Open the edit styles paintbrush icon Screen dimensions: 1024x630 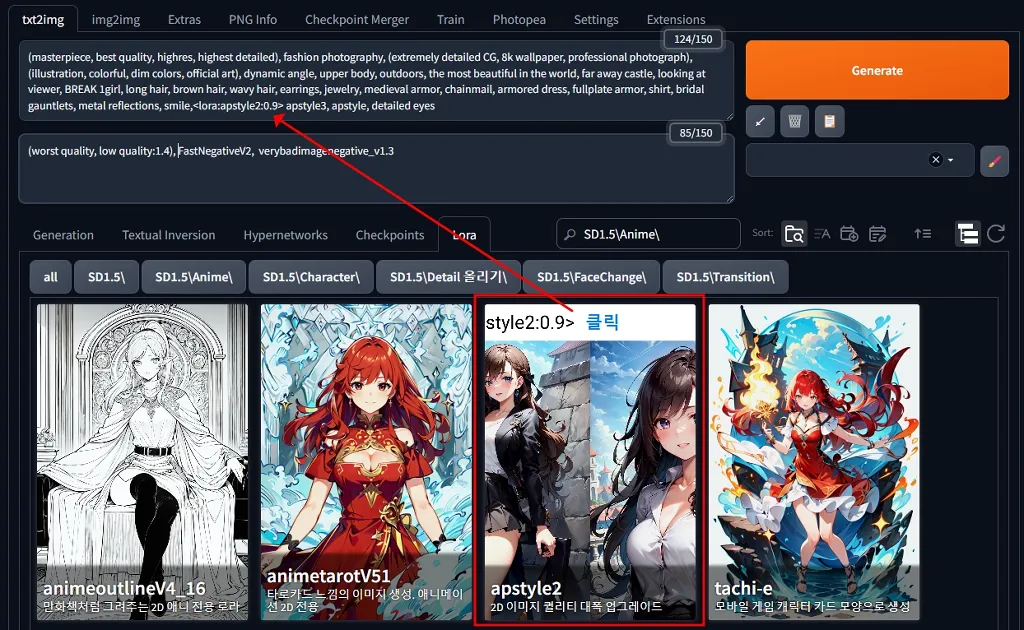tap(994, 160)
